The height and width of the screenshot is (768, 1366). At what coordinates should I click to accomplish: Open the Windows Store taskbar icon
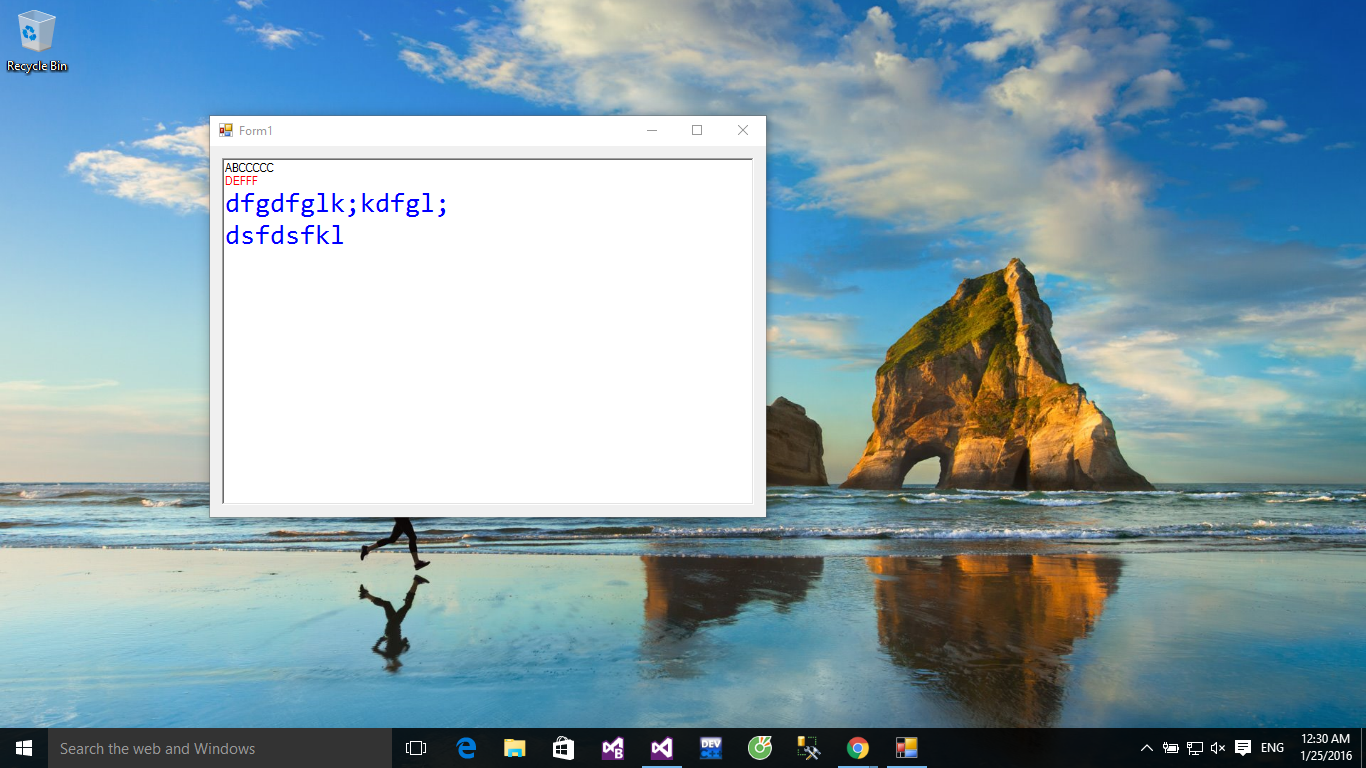point(564,748)
